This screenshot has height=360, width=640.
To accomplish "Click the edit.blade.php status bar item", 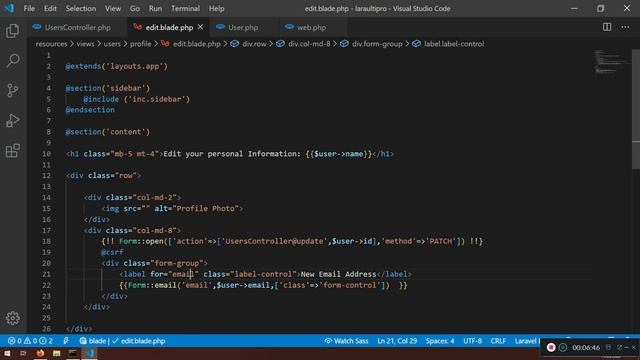I will point(139,341).
